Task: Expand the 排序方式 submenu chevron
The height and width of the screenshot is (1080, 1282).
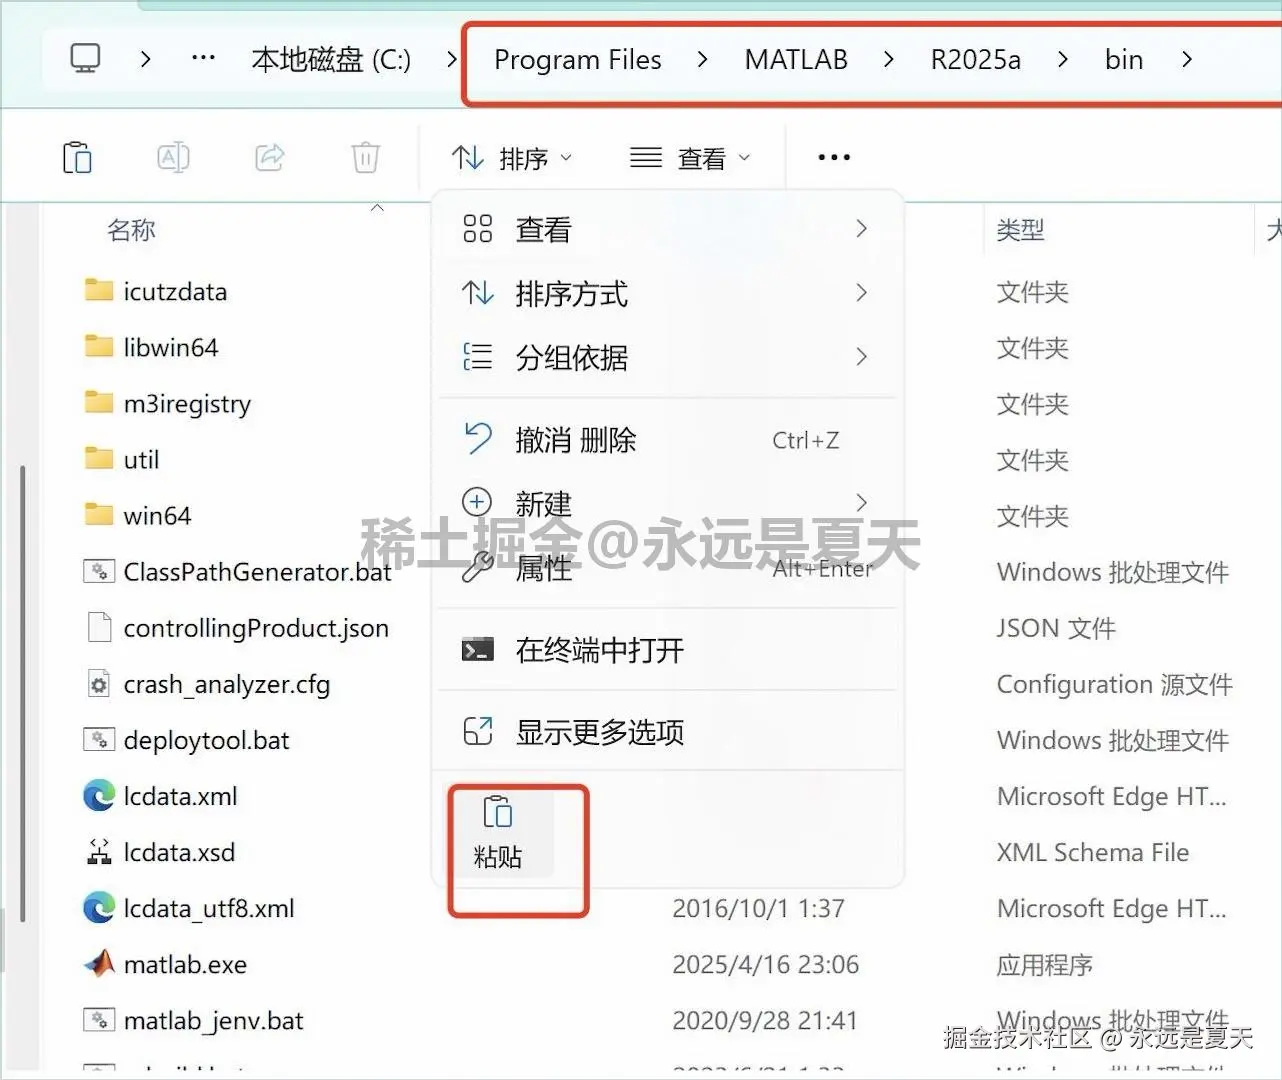Action: (x=861, y=293)
